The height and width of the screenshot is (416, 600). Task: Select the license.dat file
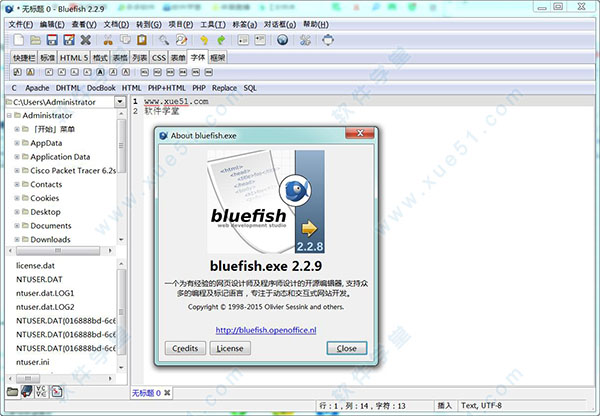point(35,266)
